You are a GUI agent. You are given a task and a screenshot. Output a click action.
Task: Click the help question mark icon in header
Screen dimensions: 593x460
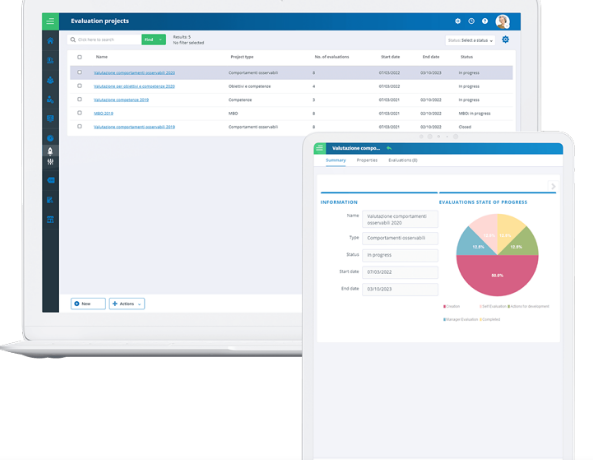pyautogui.click(x=485, y=21)
